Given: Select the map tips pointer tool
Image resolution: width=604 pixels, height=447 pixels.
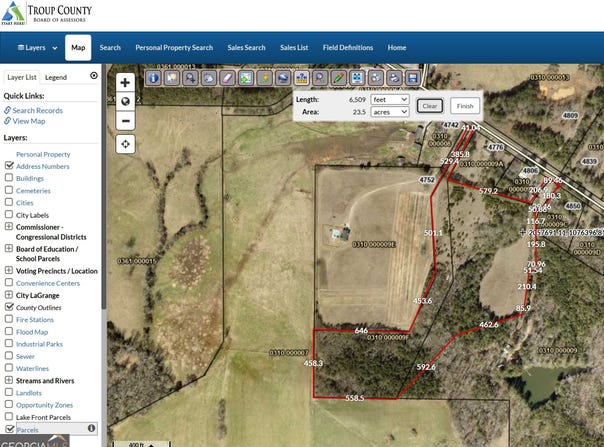Looking at the screenshot, I should [x=171, y=78].
